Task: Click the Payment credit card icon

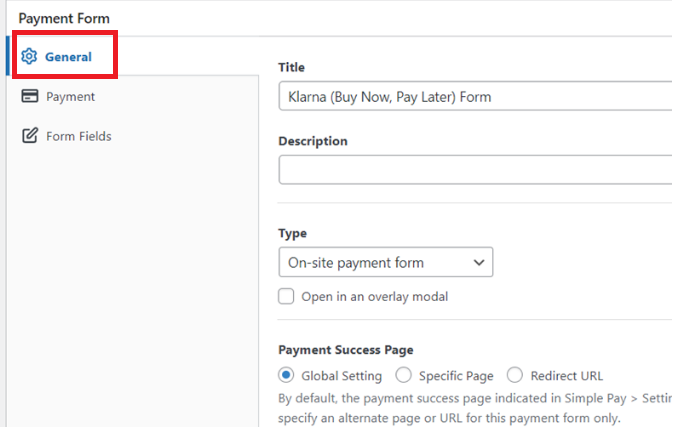Action: [x=30, y=96]
